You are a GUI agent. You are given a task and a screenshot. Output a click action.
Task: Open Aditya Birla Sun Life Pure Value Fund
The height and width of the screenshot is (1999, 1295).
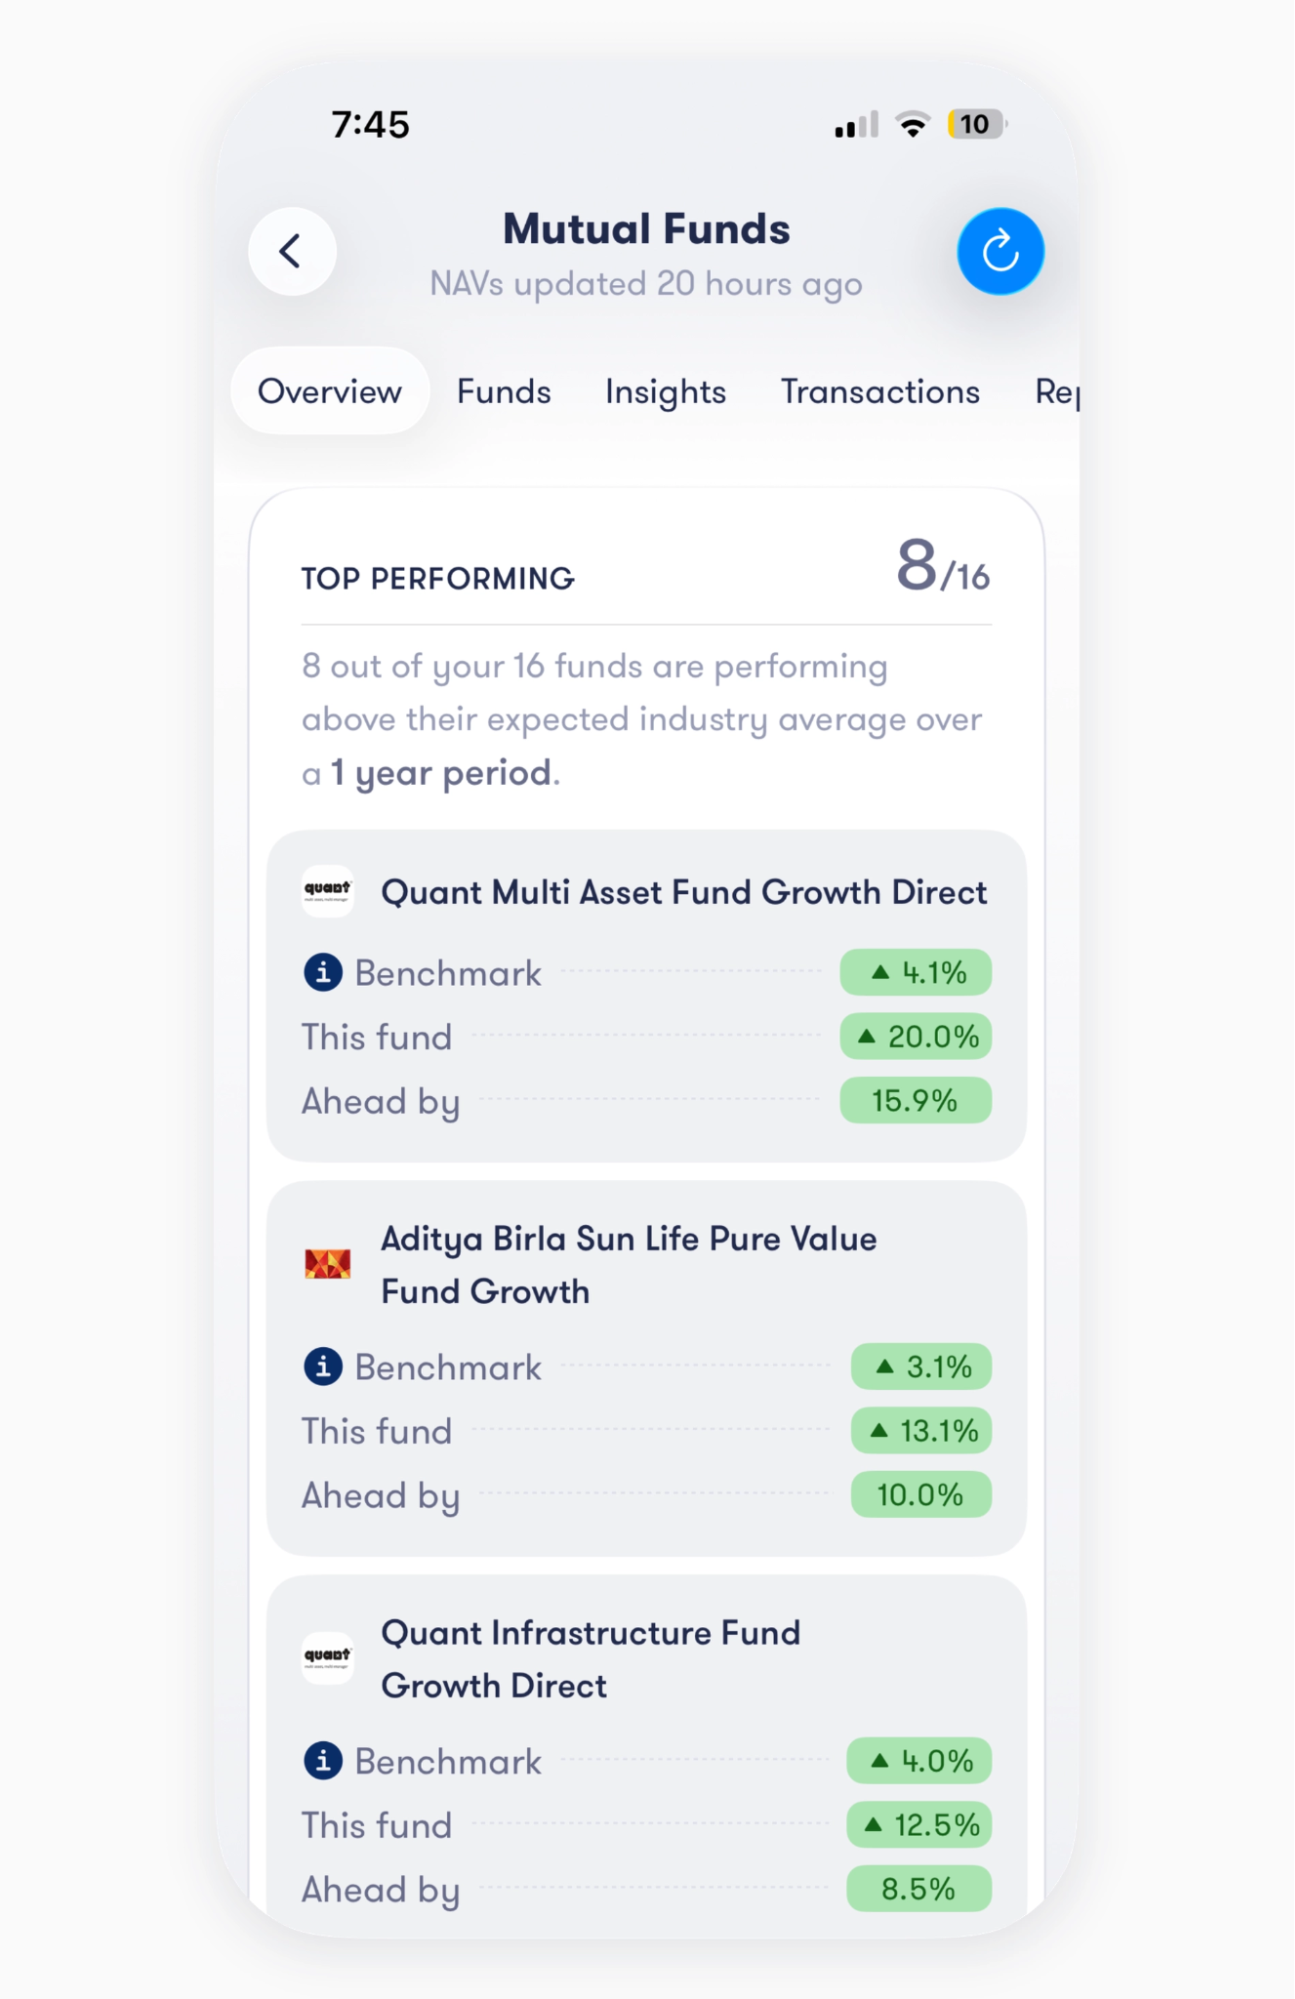click(629, 1265)
